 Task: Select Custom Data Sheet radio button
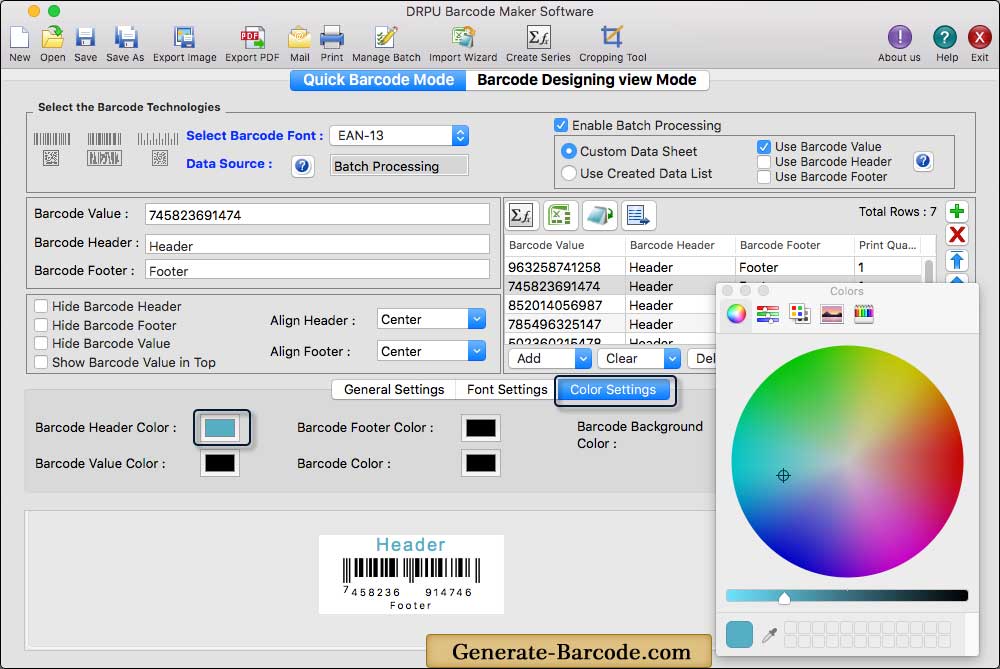(x=568, y=151)
